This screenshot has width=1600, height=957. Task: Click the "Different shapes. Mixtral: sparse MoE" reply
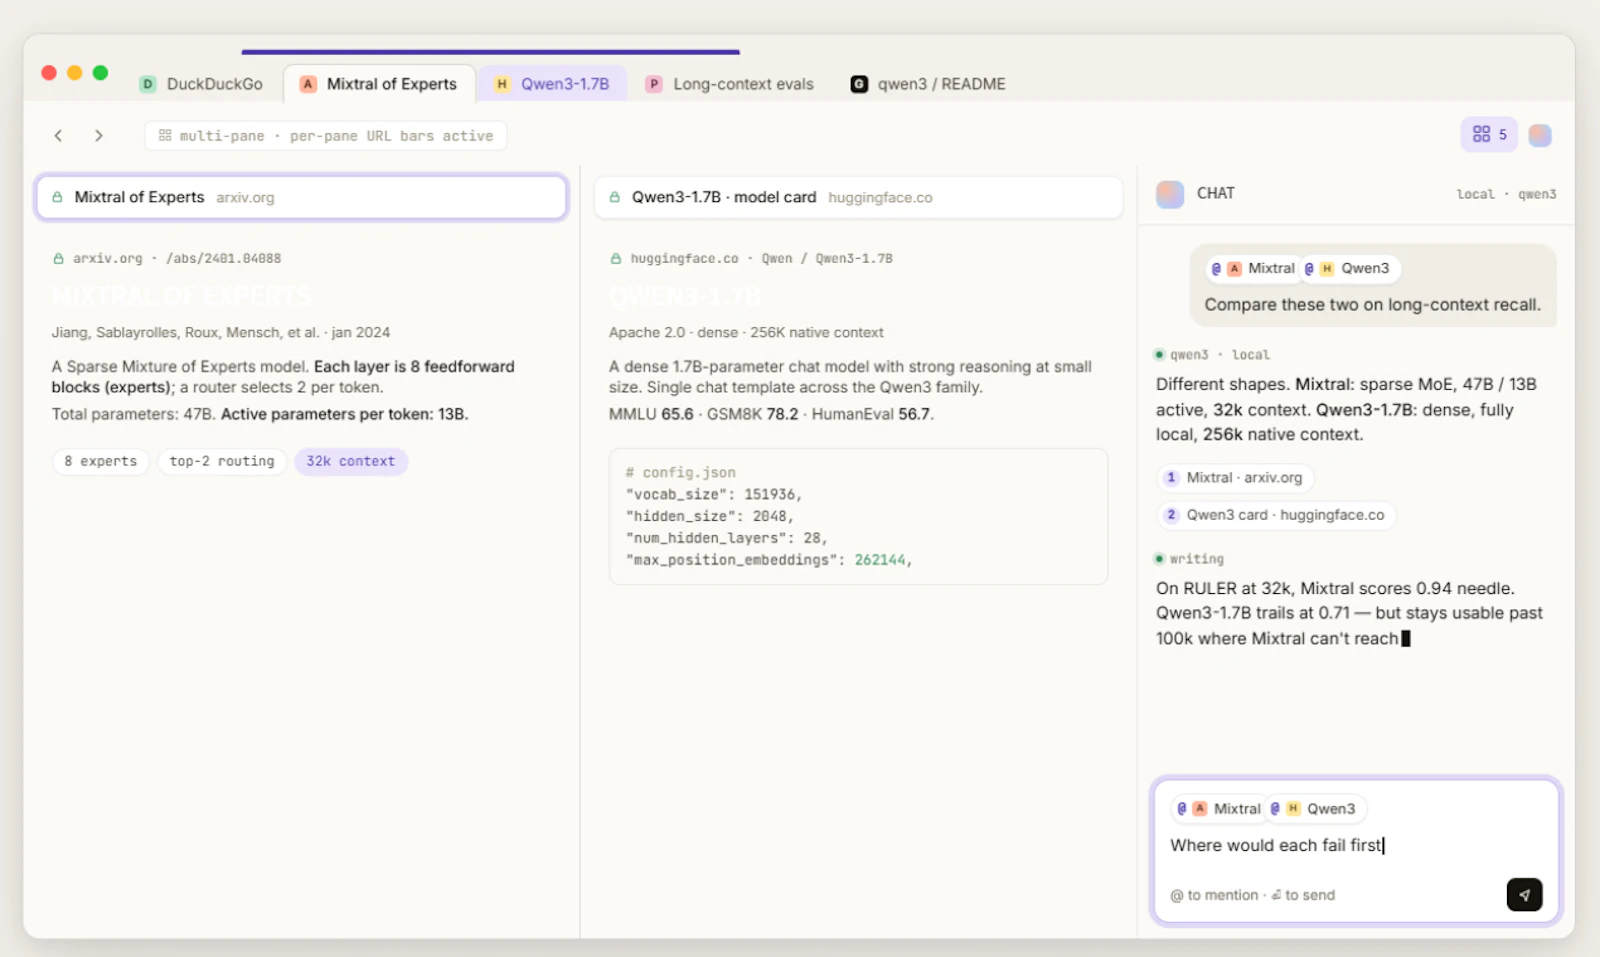[x=1346, y=410]
